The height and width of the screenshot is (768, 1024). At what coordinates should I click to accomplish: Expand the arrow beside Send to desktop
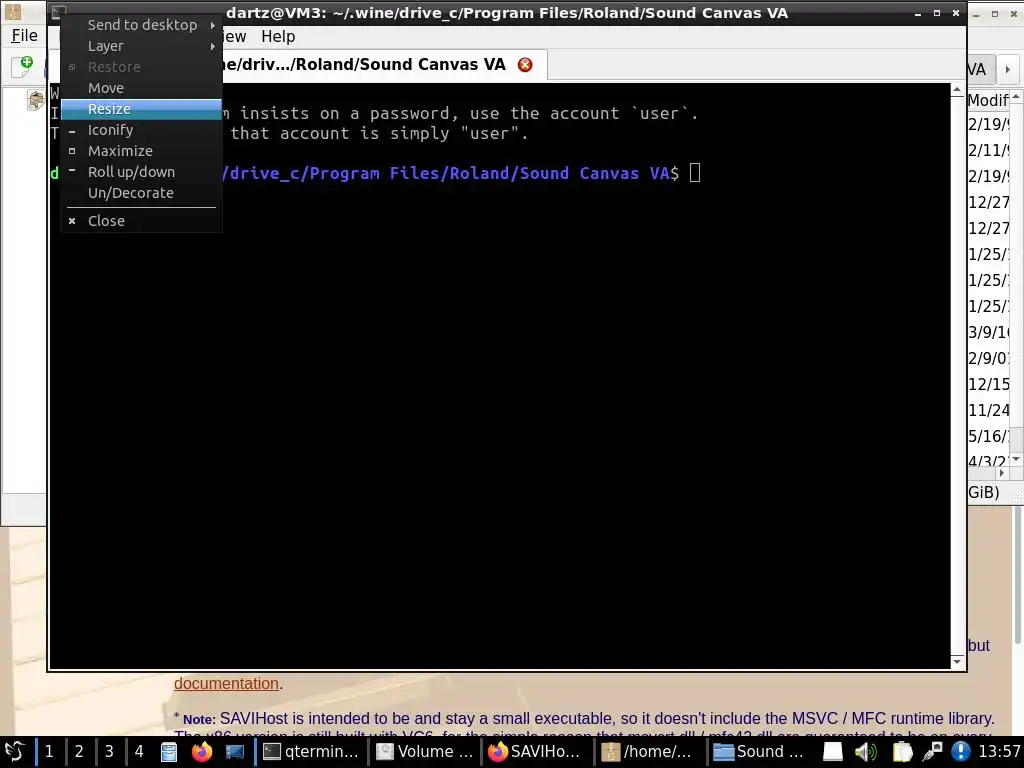click(212, 25)
